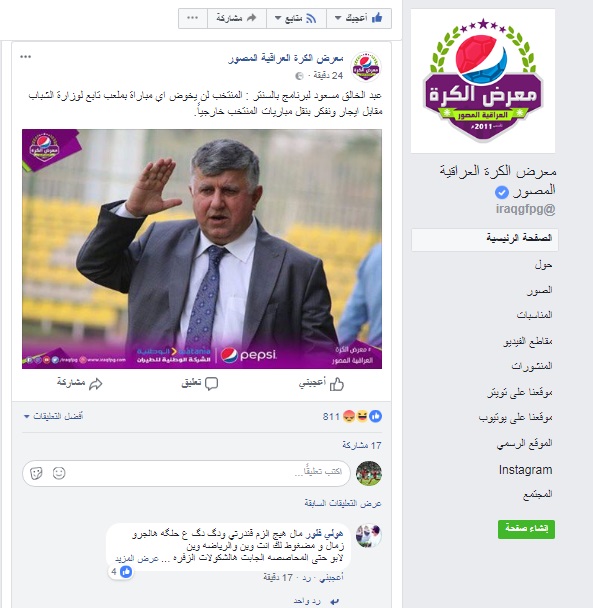Open the post options three-dot menu

click(26, 57)
